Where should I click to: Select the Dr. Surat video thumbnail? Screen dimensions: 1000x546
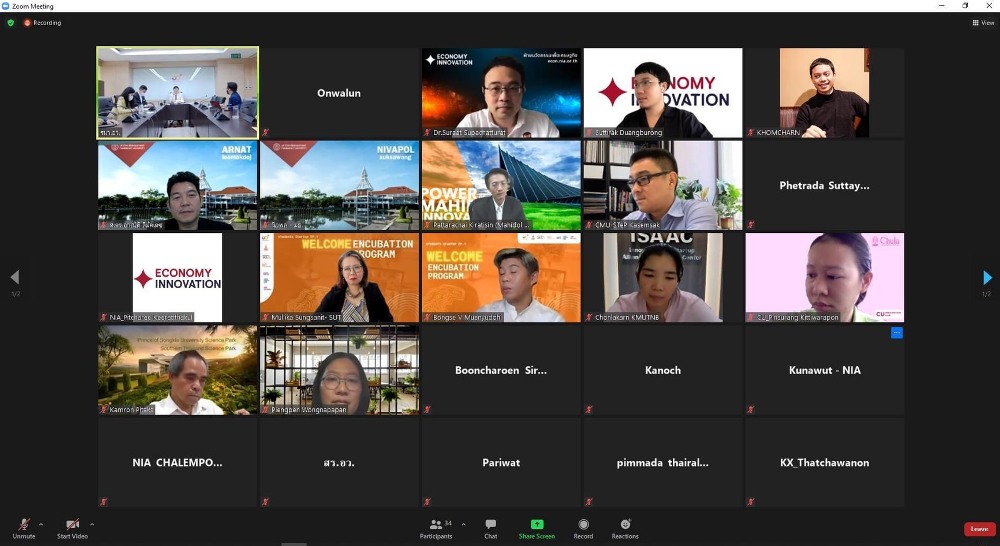pos(501,92)
